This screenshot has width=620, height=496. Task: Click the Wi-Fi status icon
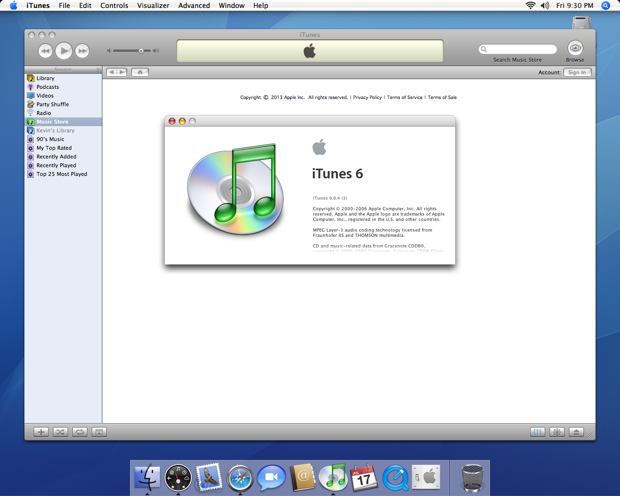[530, 6]
